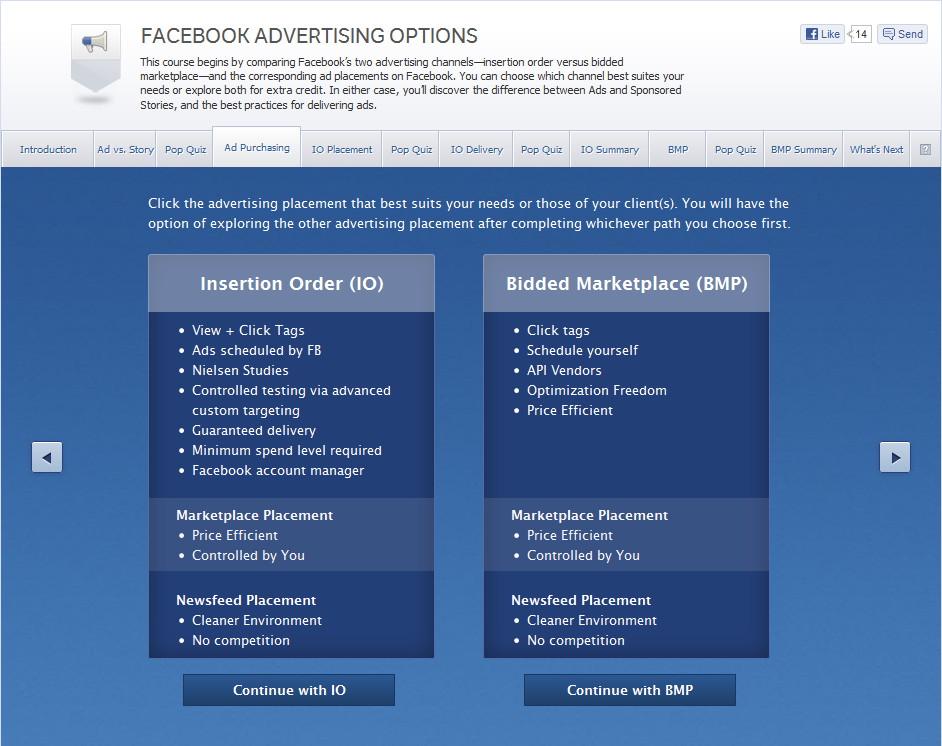Open the What's Next tab
This screenshot has height=746, width=942.
tap(876, 150)
